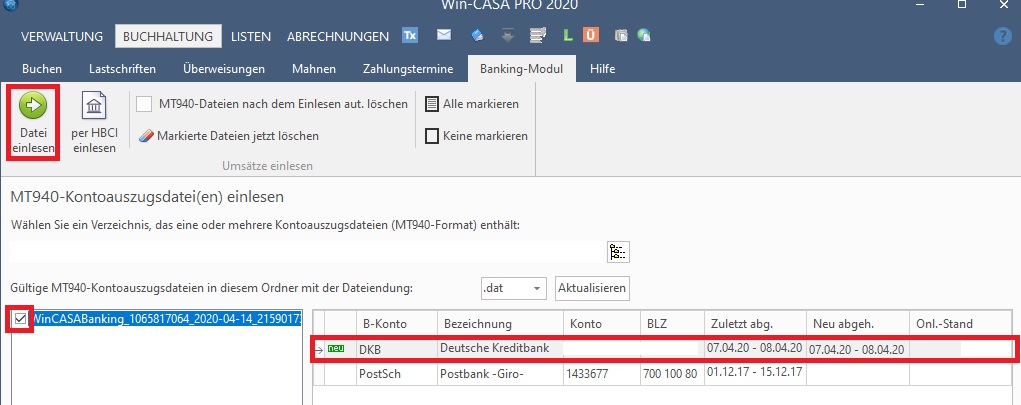Switch to the Buchen tab

42,68
